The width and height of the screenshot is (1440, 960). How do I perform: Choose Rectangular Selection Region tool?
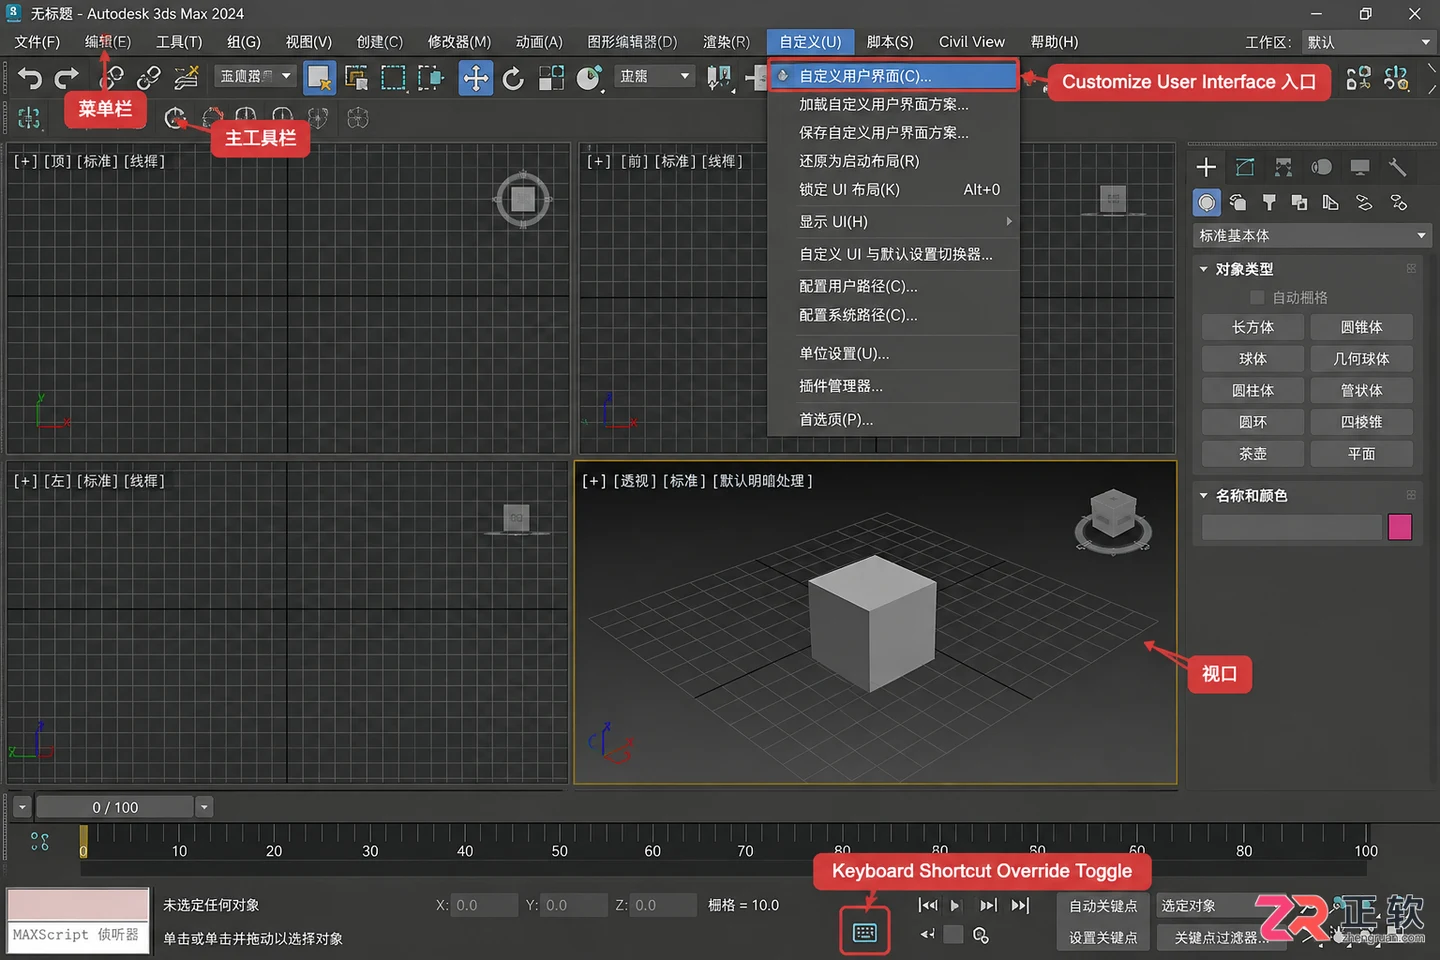click(393, 77)
